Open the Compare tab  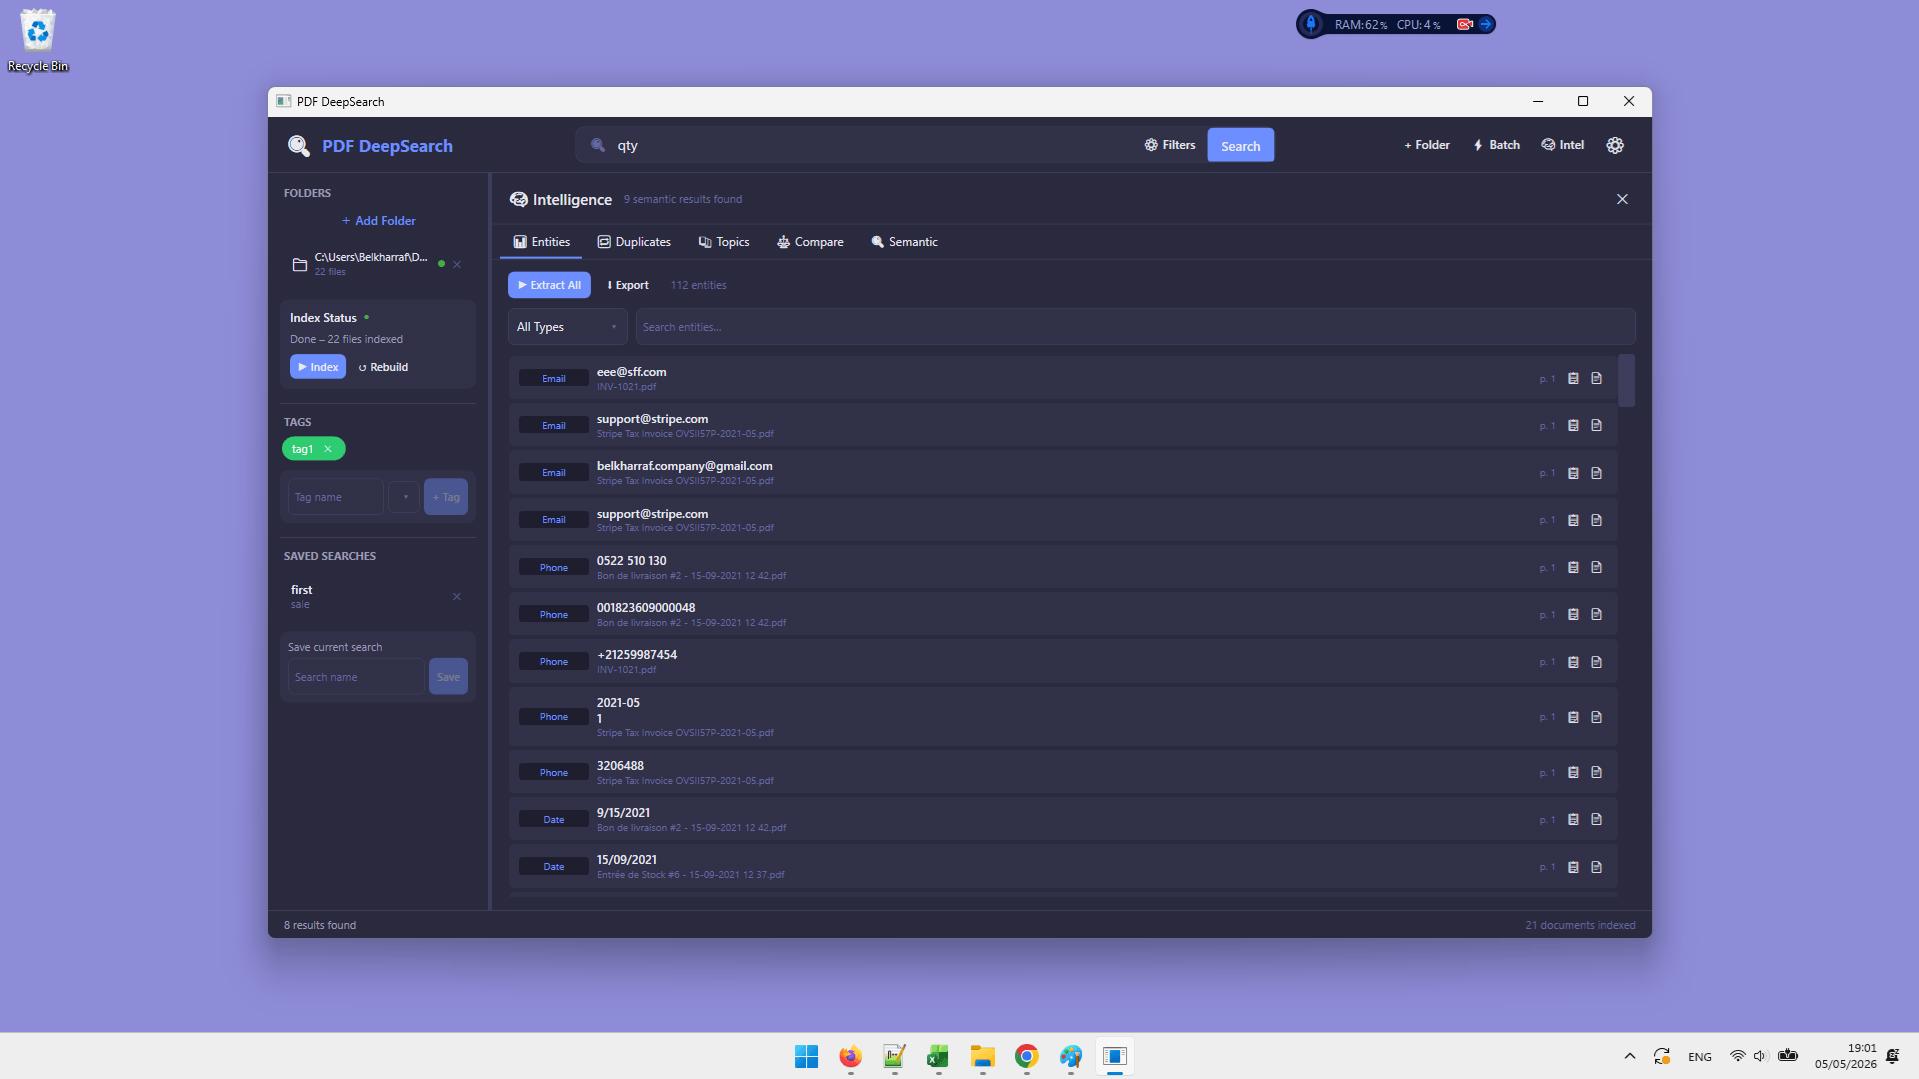pyautogui.click(x=810, y=242)
